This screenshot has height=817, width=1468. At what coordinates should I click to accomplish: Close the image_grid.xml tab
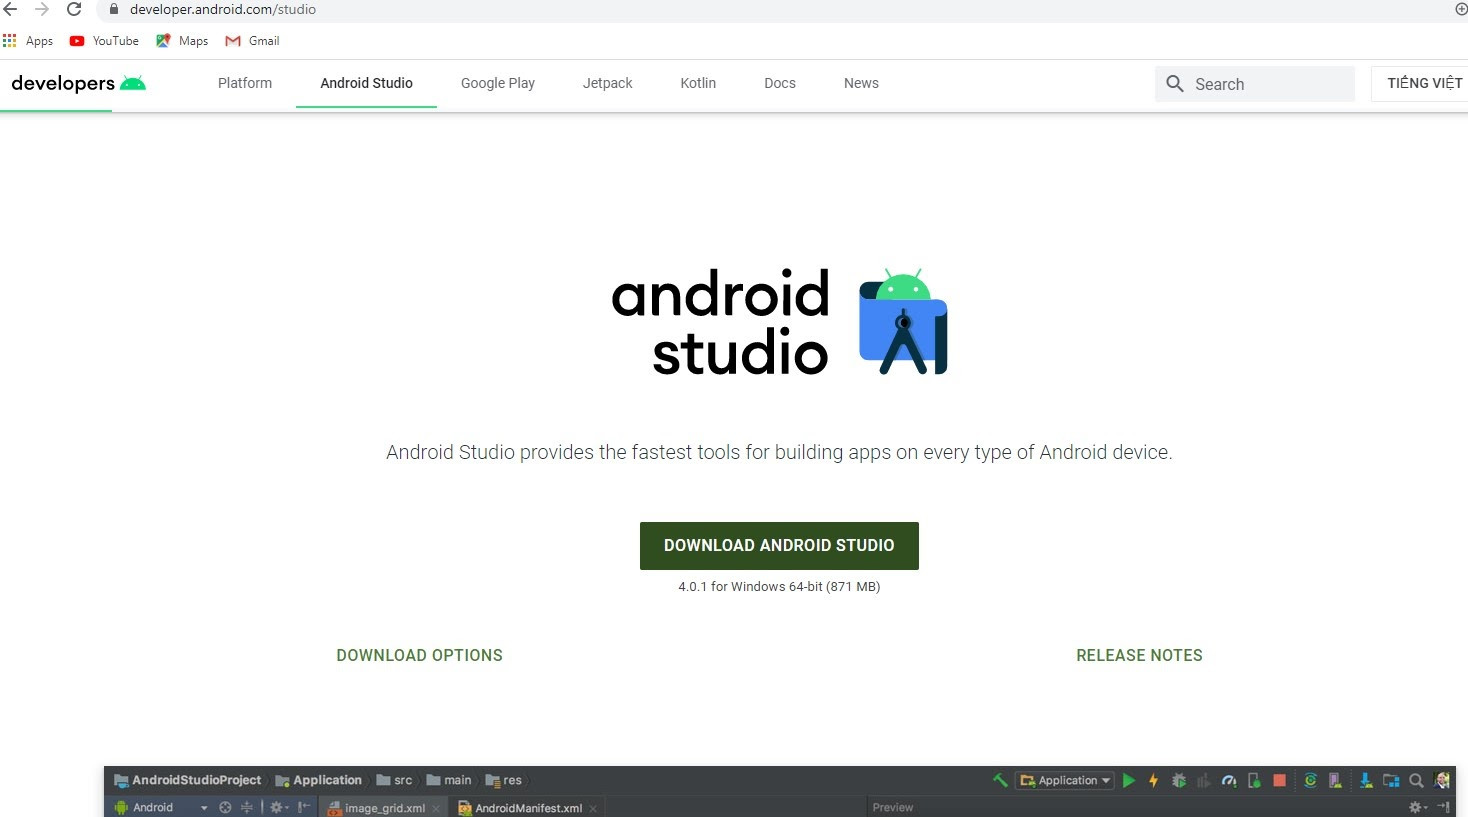tap(436, 809)
